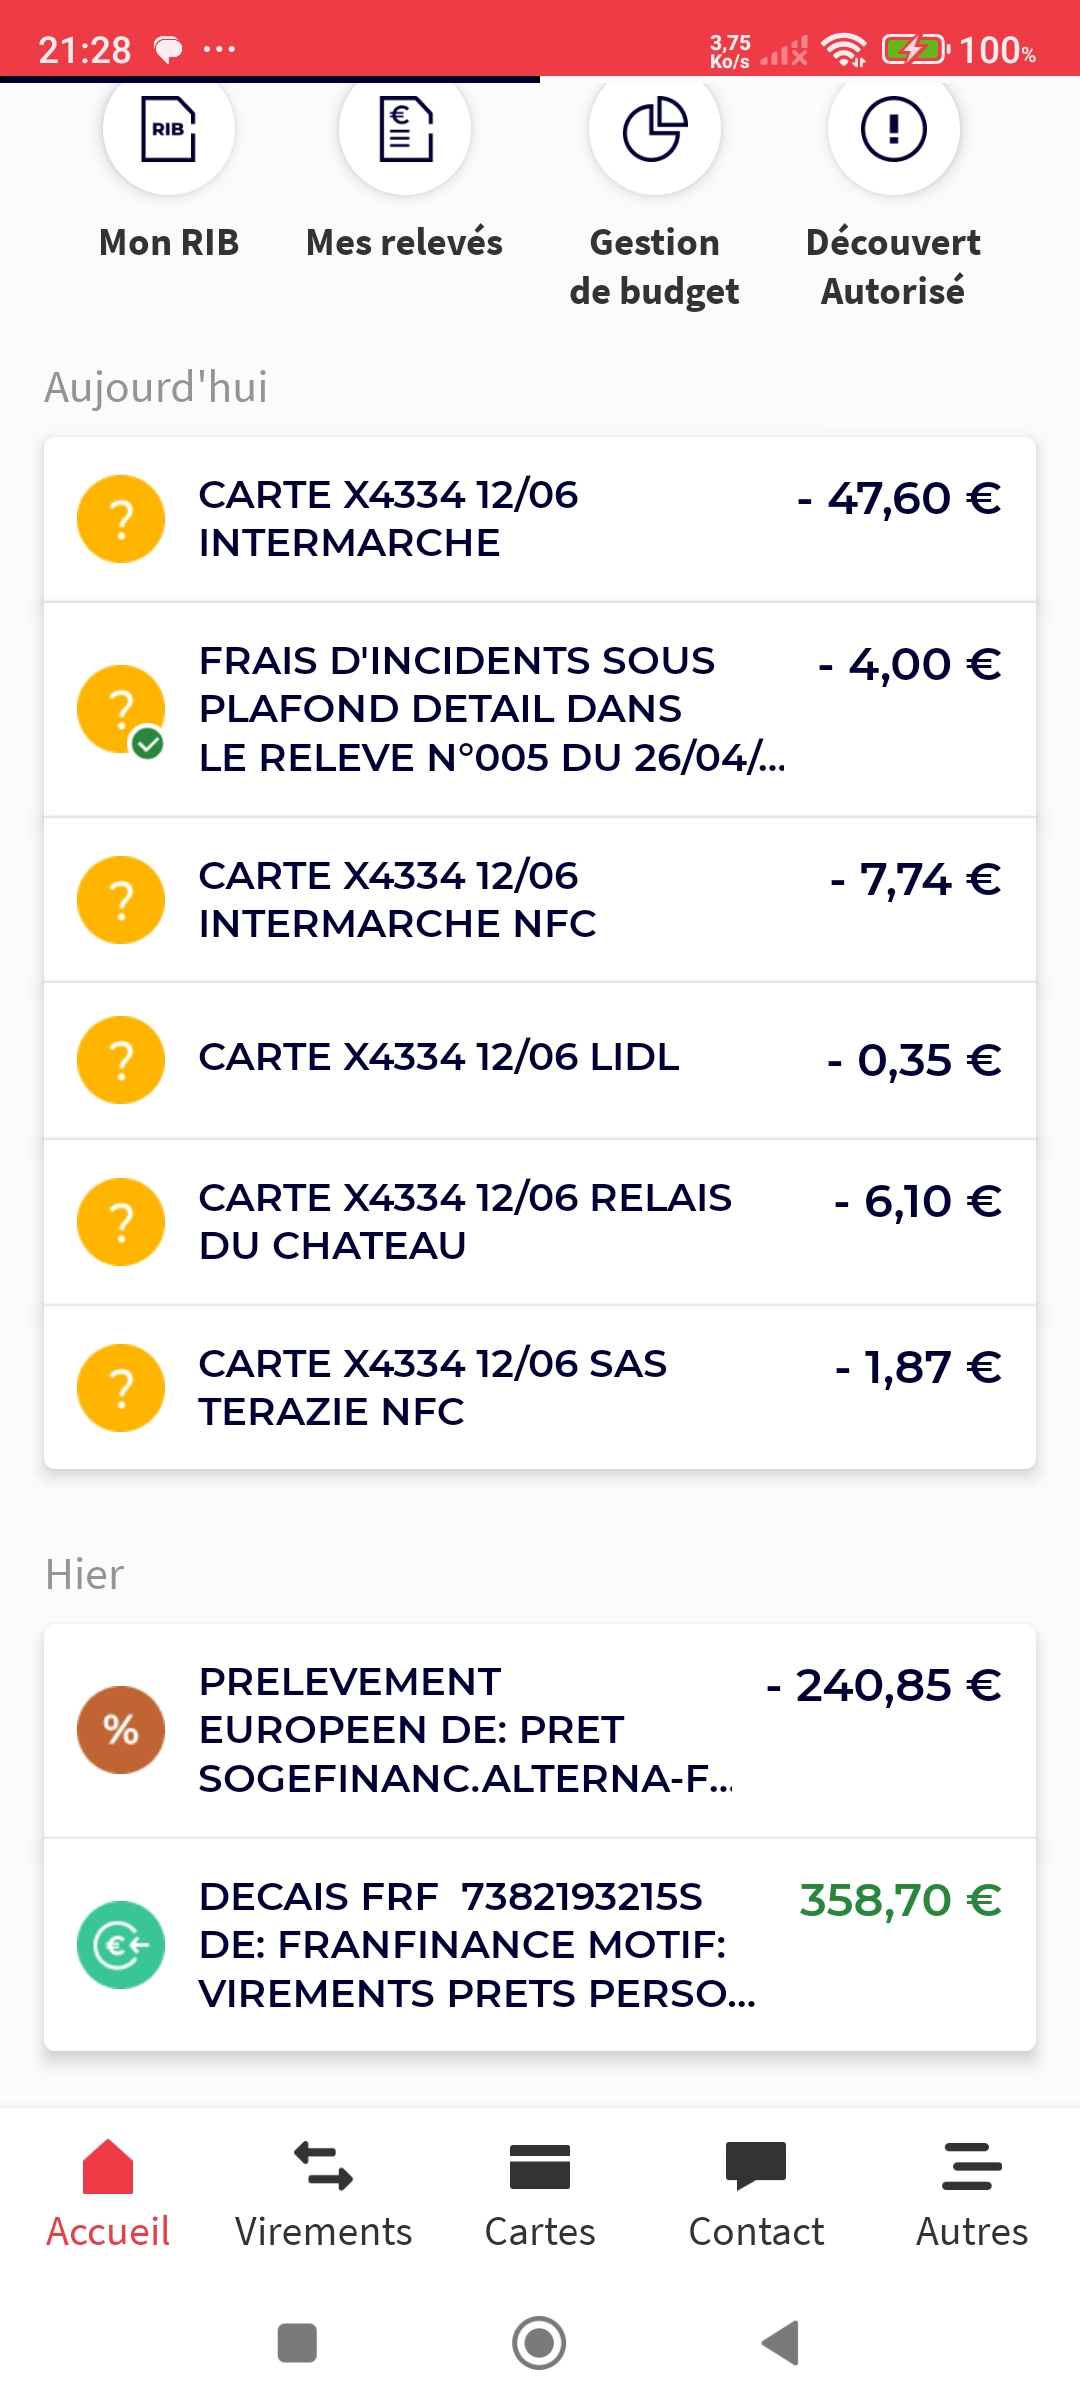
Task: Open the RELAIS DU CHATEAU transaction
Action: point(540,1222)
